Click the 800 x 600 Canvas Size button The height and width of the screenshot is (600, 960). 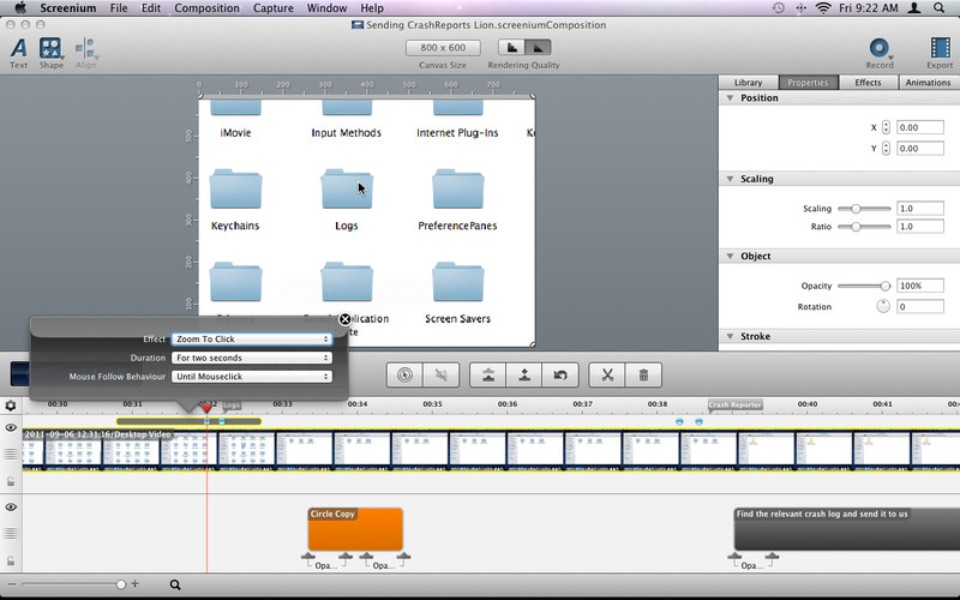pos(443,48)
